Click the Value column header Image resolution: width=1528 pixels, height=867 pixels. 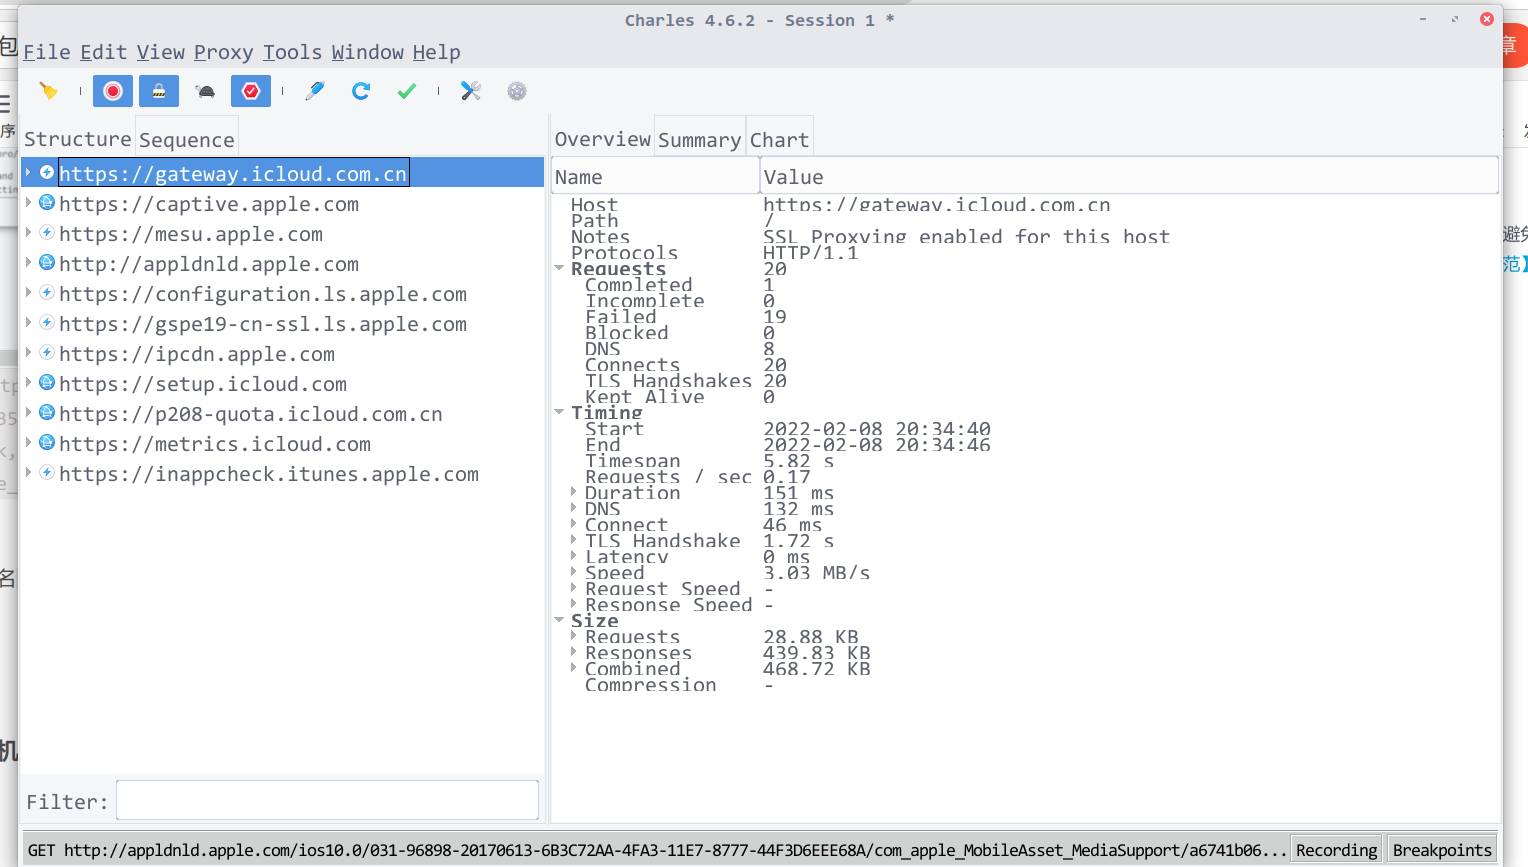(x=1129, y=176)
